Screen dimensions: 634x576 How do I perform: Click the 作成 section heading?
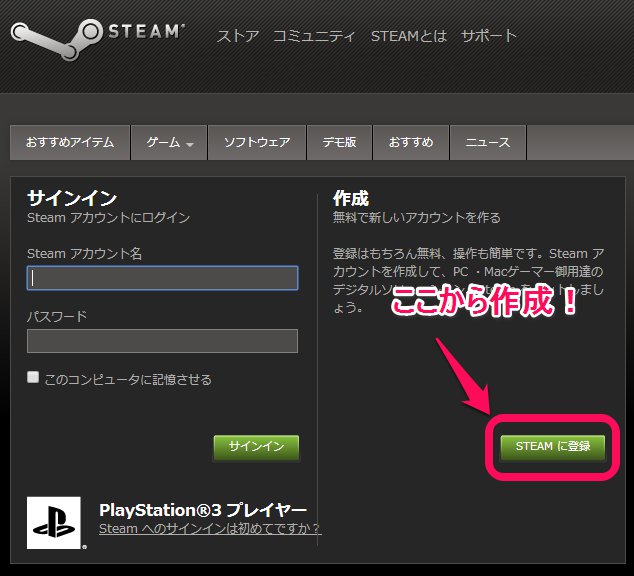(351, 198)
